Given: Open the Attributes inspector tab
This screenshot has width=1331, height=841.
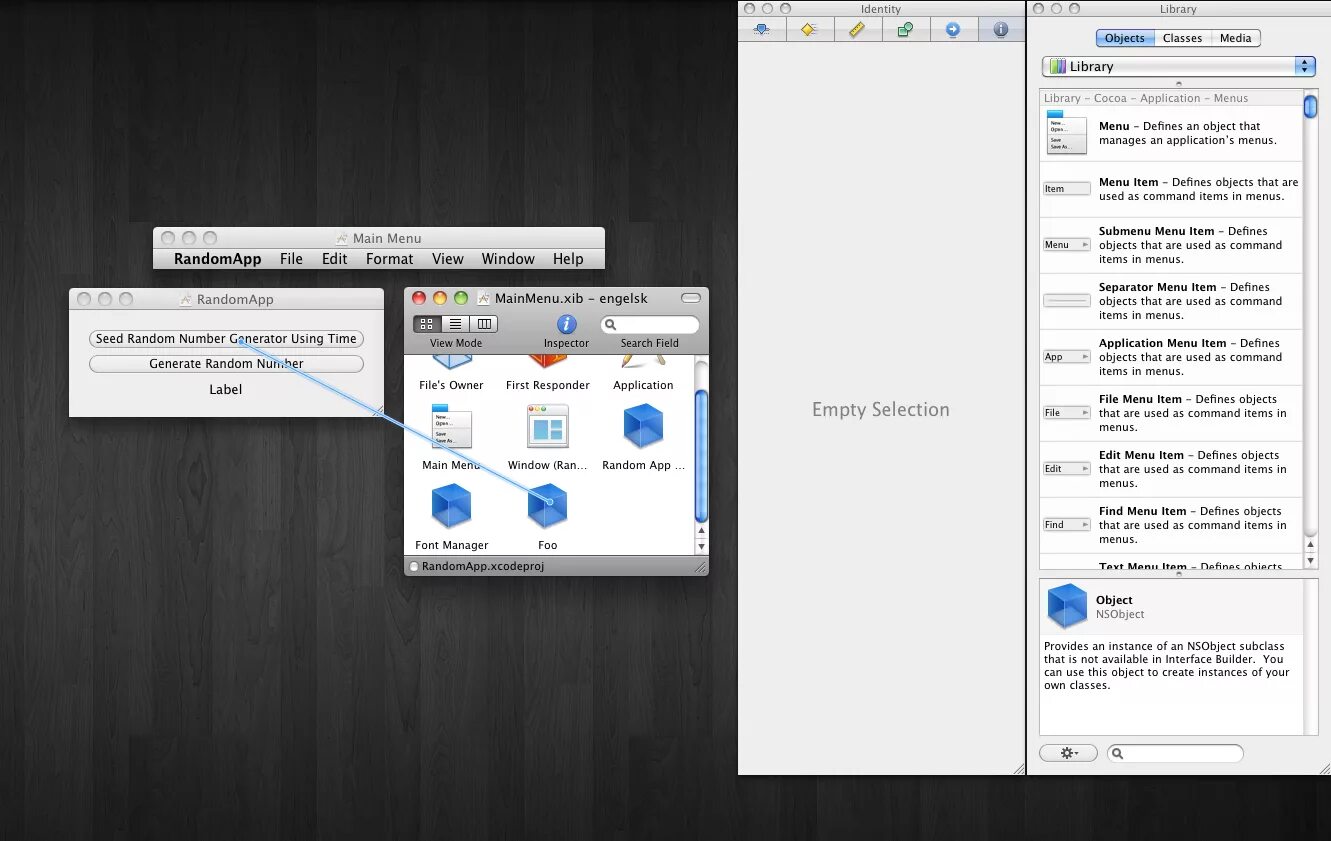Looking at the screenshot, I should (x=762, y=30).
